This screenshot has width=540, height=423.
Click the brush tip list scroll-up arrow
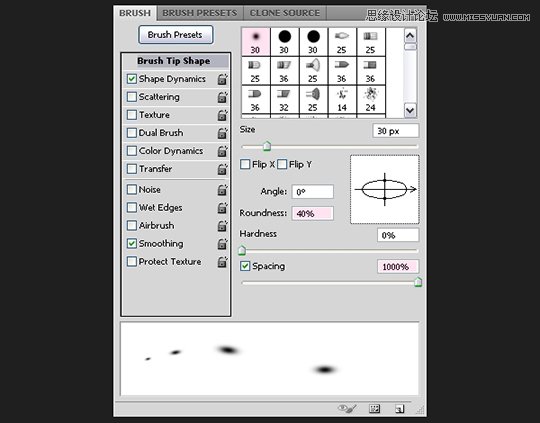tap(410, 35)
